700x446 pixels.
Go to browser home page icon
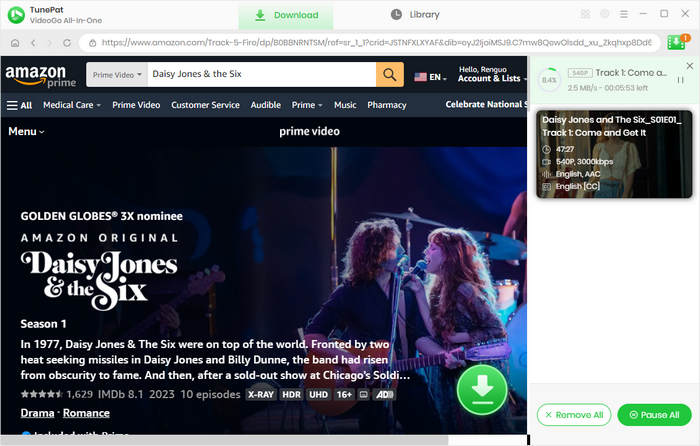[x=15, y=43]
